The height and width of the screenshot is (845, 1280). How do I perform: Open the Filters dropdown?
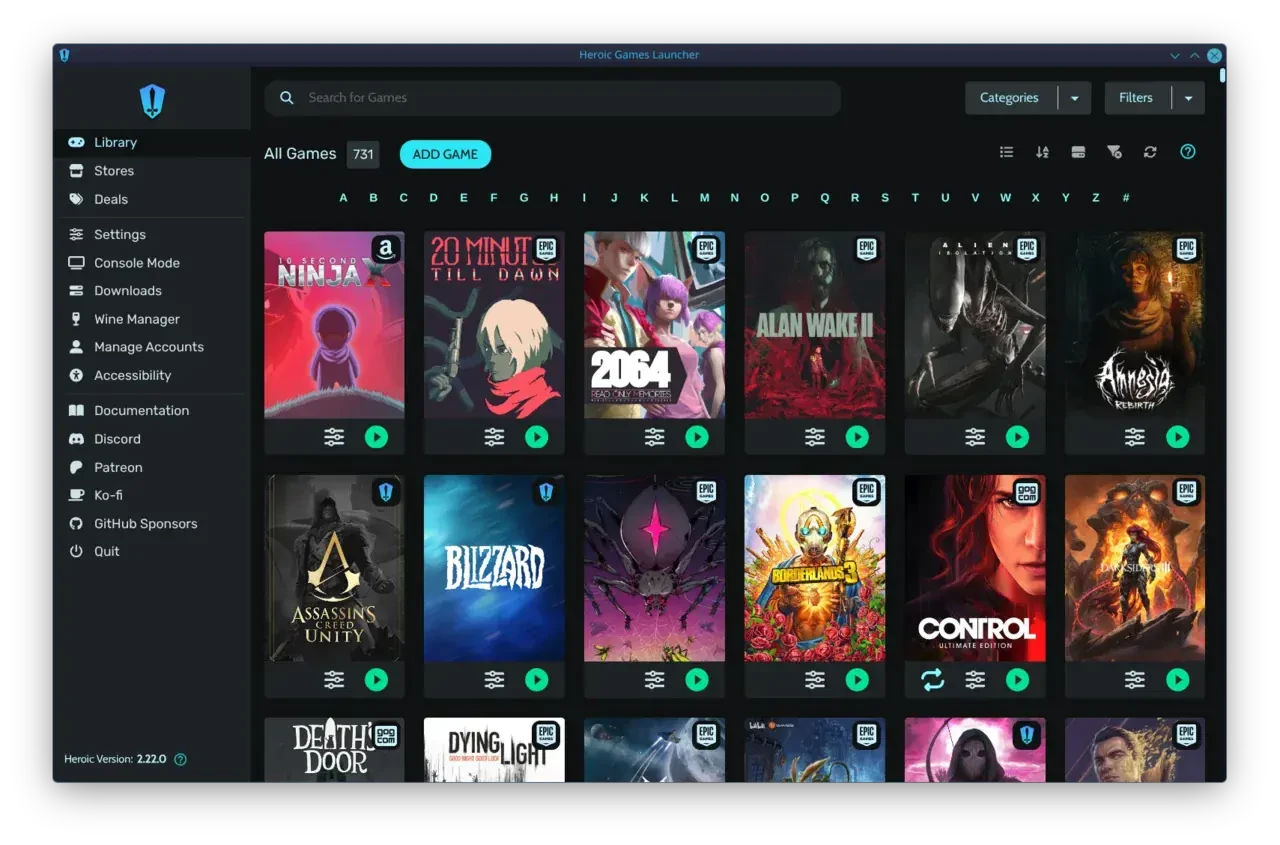1188,98
